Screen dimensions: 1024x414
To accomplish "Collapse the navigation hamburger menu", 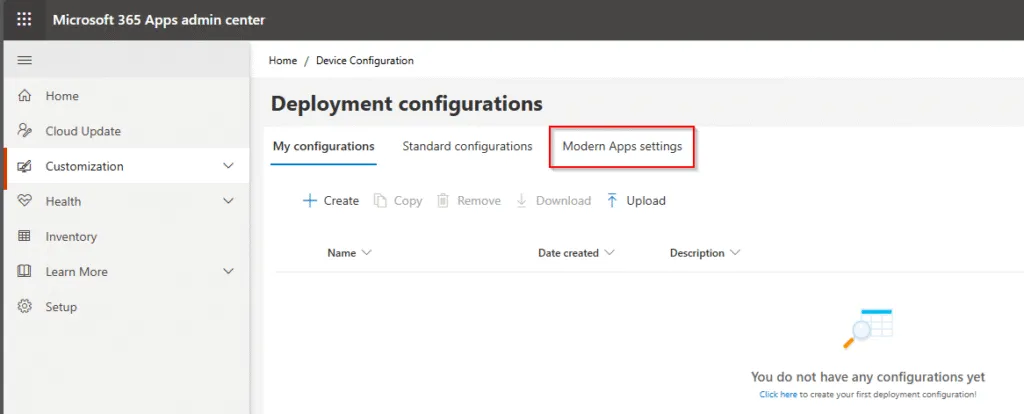I will 24,61.
